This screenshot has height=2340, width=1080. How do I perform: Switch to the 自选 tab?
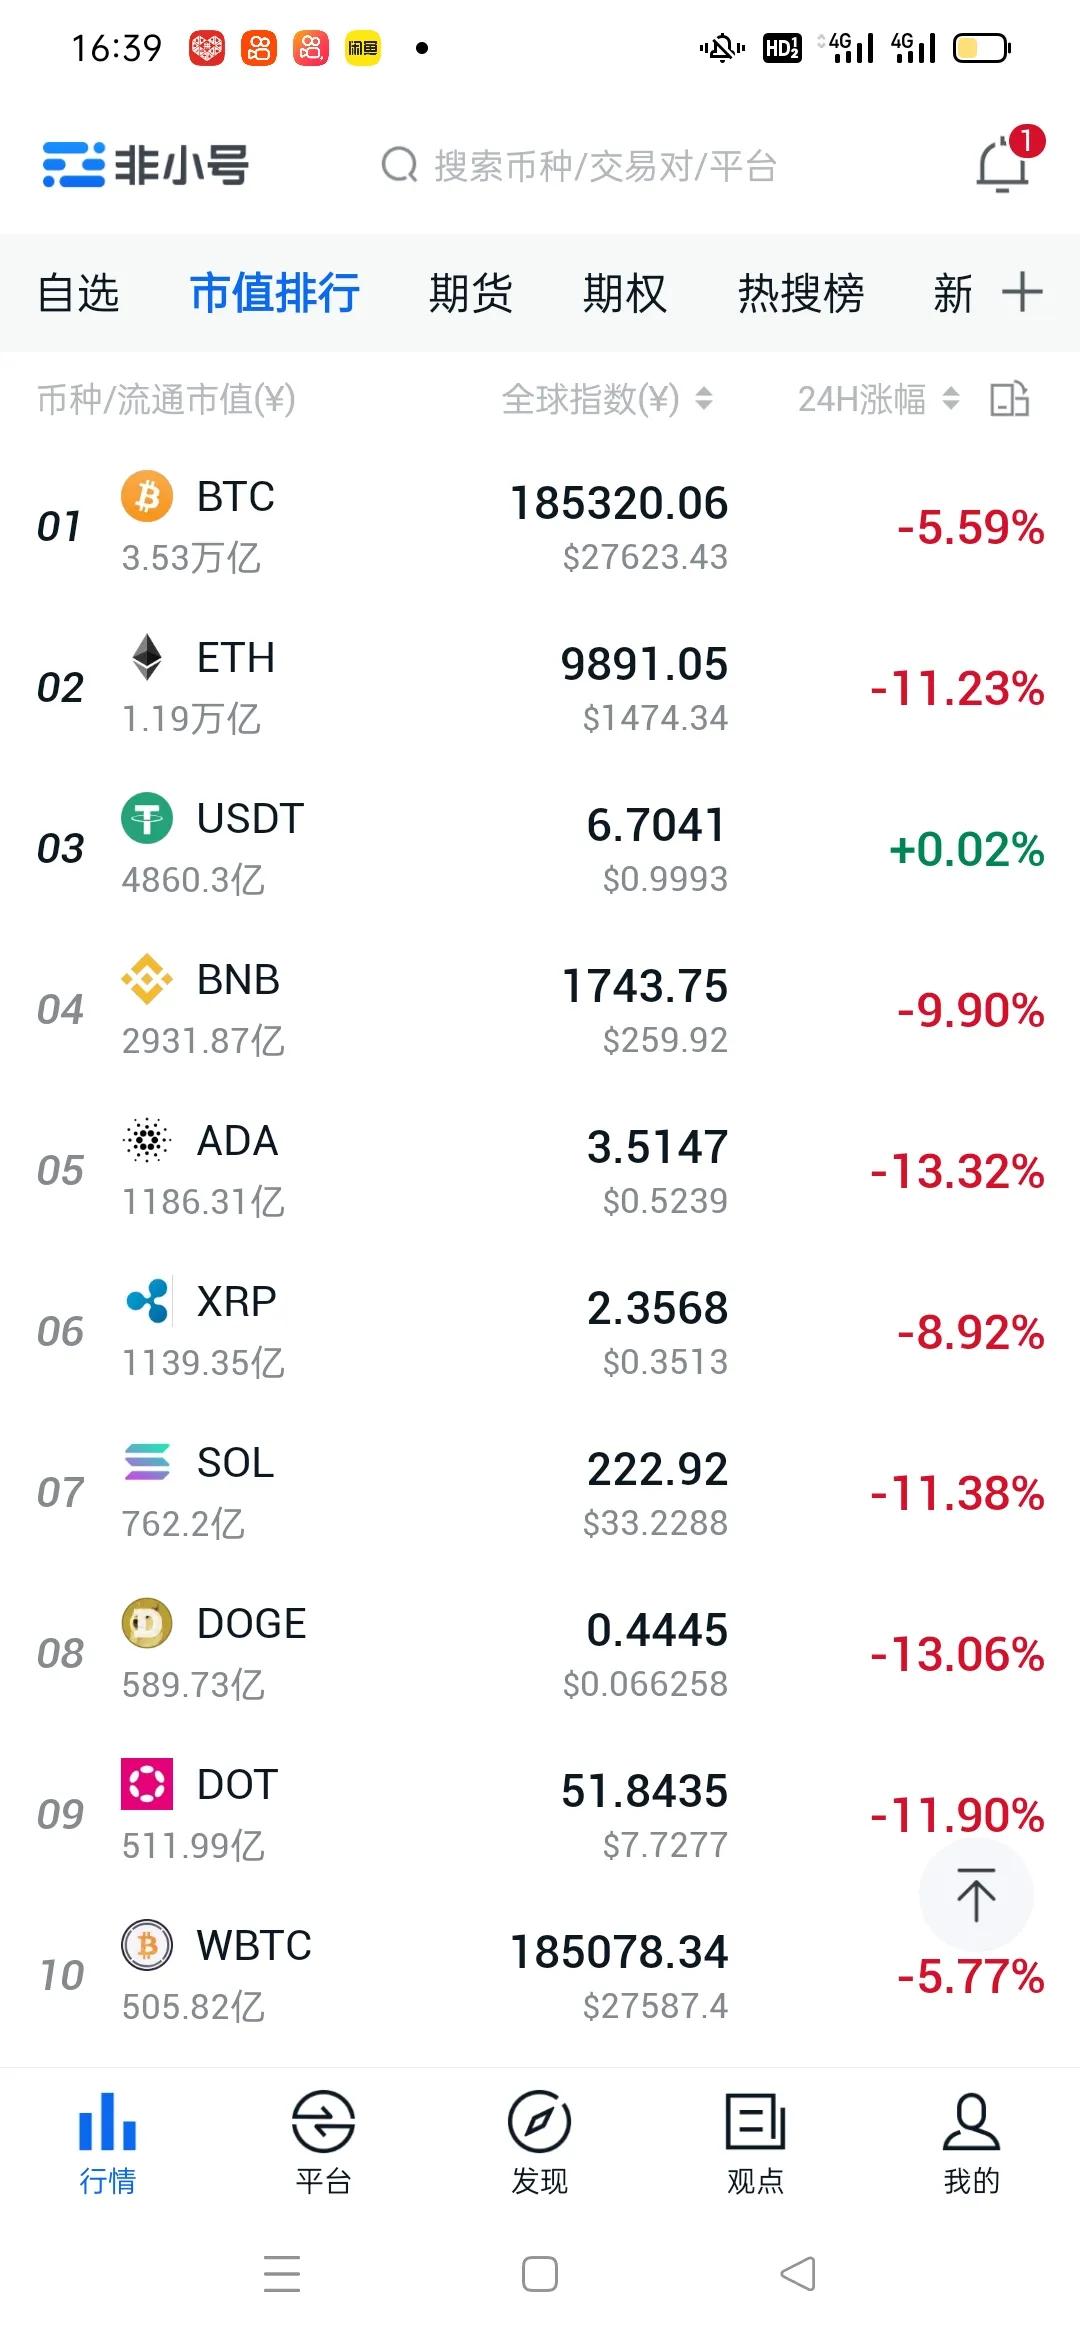click(78, 293)
